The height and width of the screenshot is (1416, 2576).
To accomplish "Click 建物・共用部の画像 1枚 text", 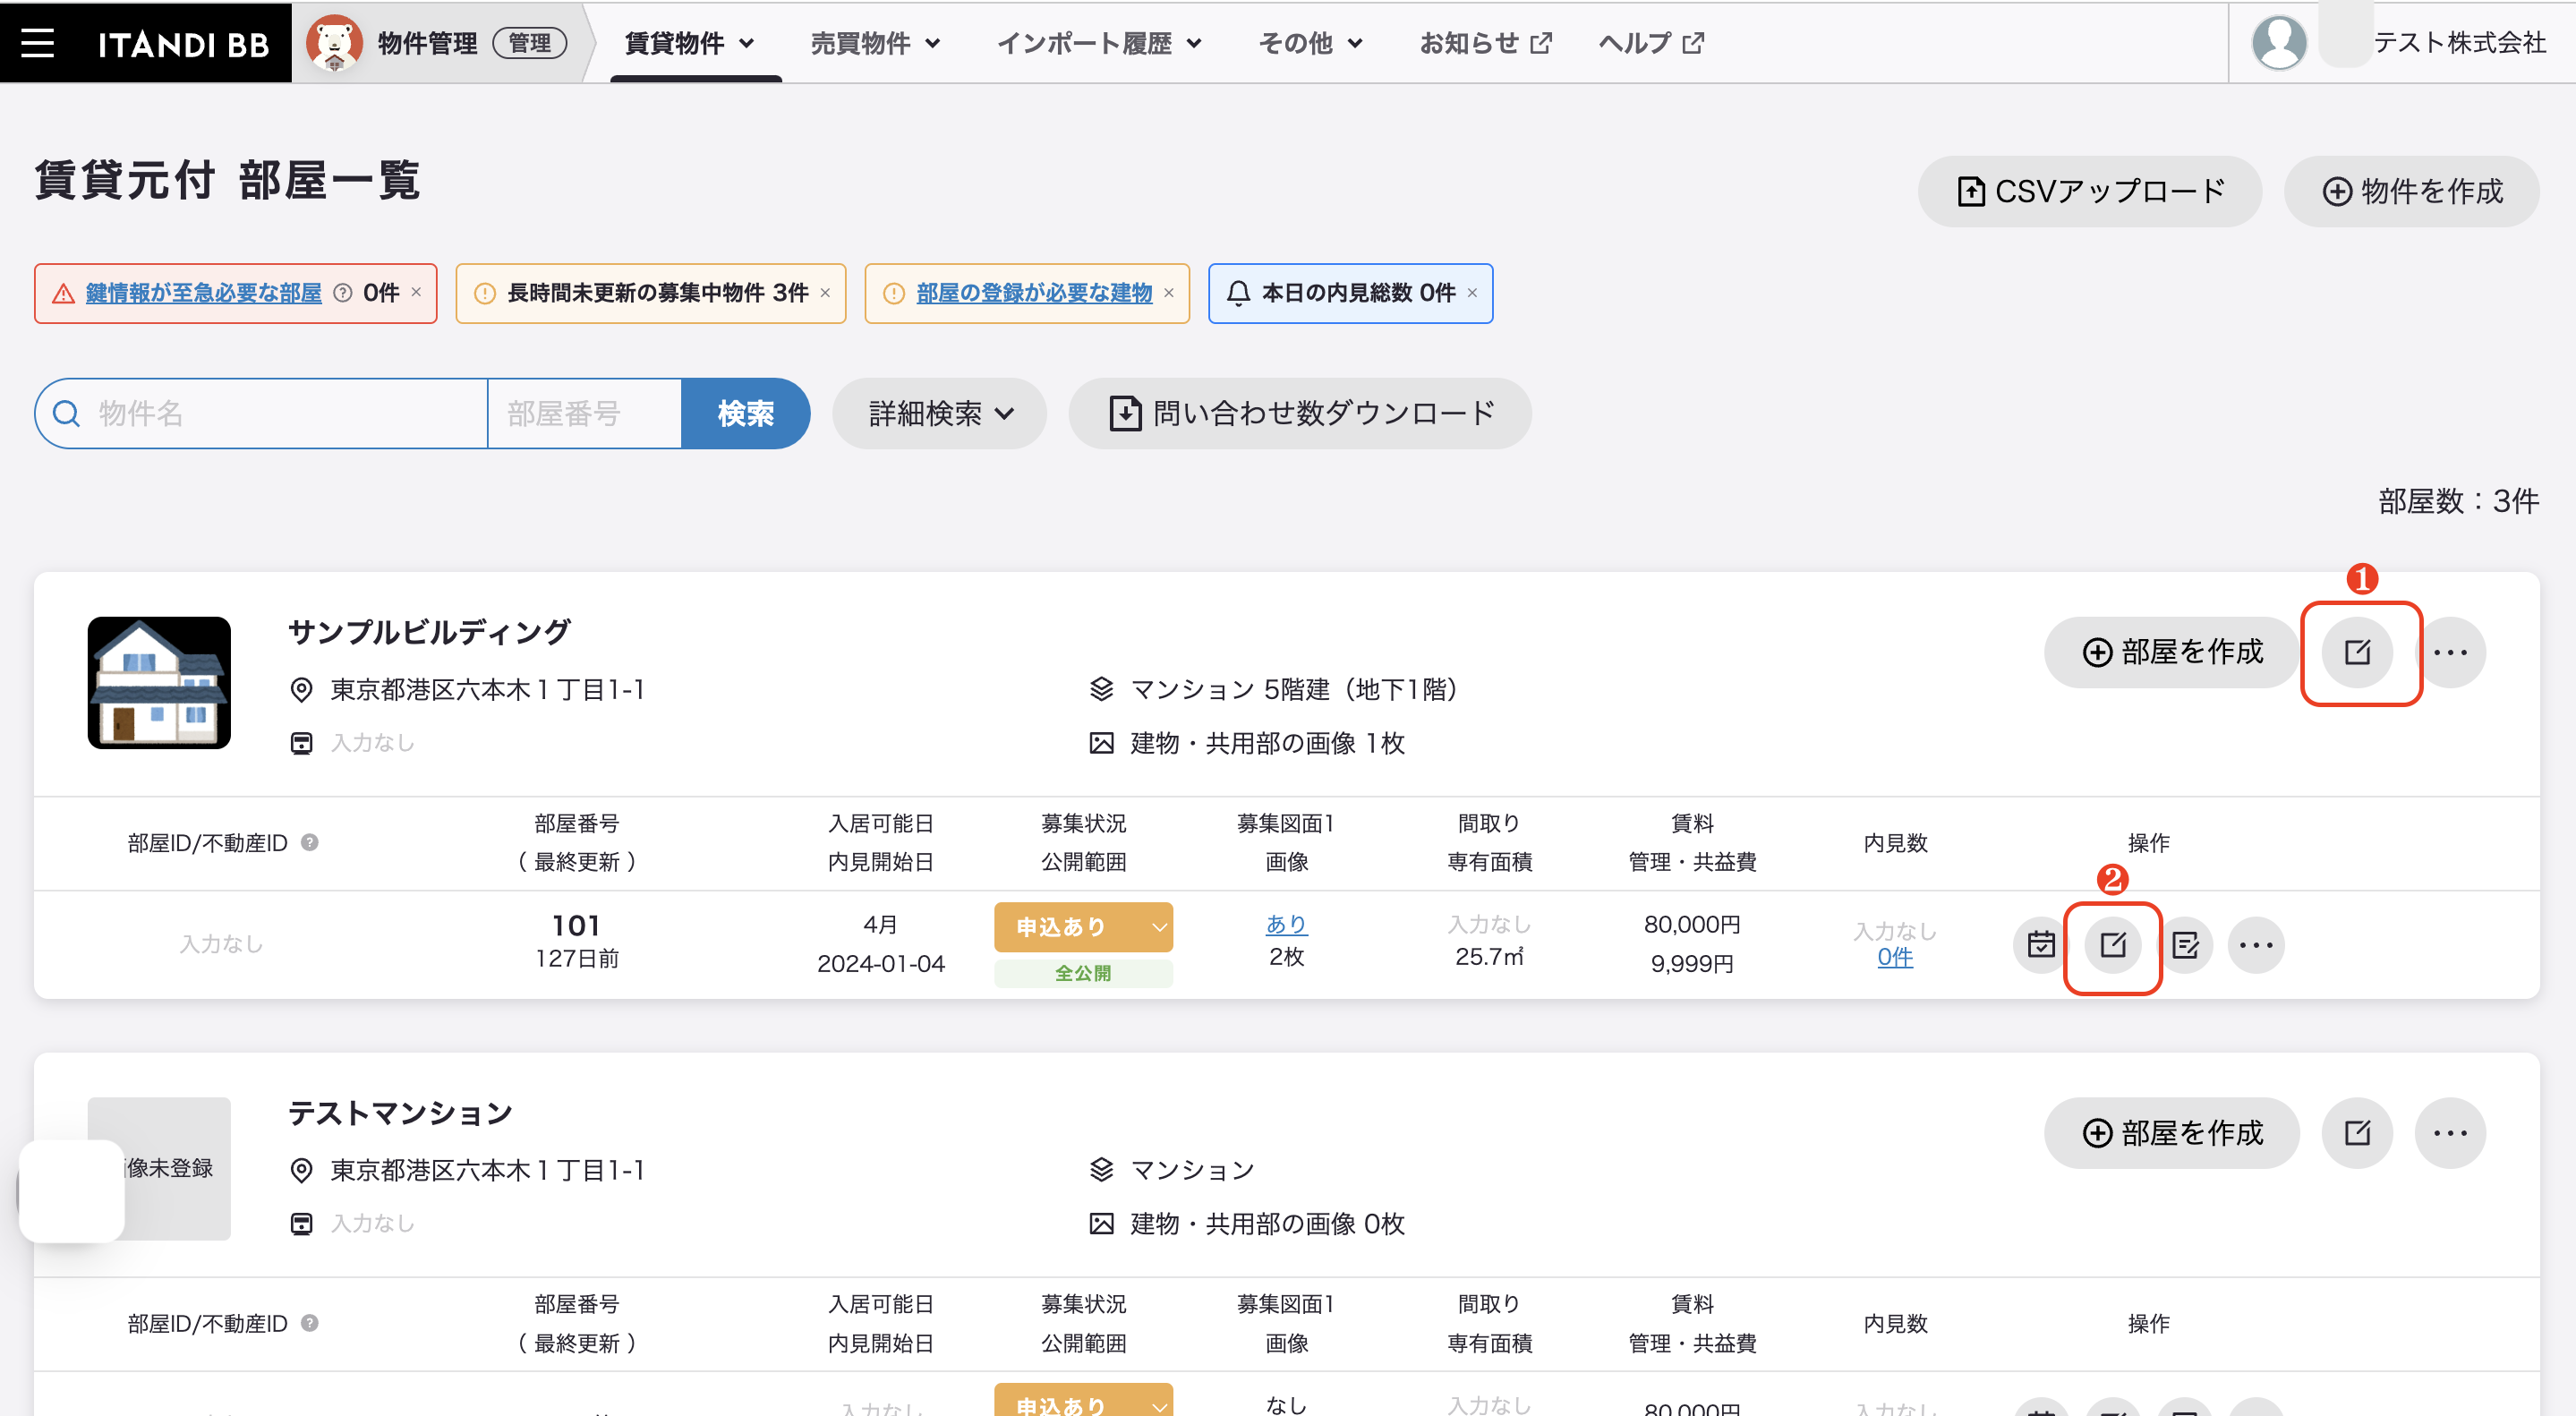I will pos(1267,743).
